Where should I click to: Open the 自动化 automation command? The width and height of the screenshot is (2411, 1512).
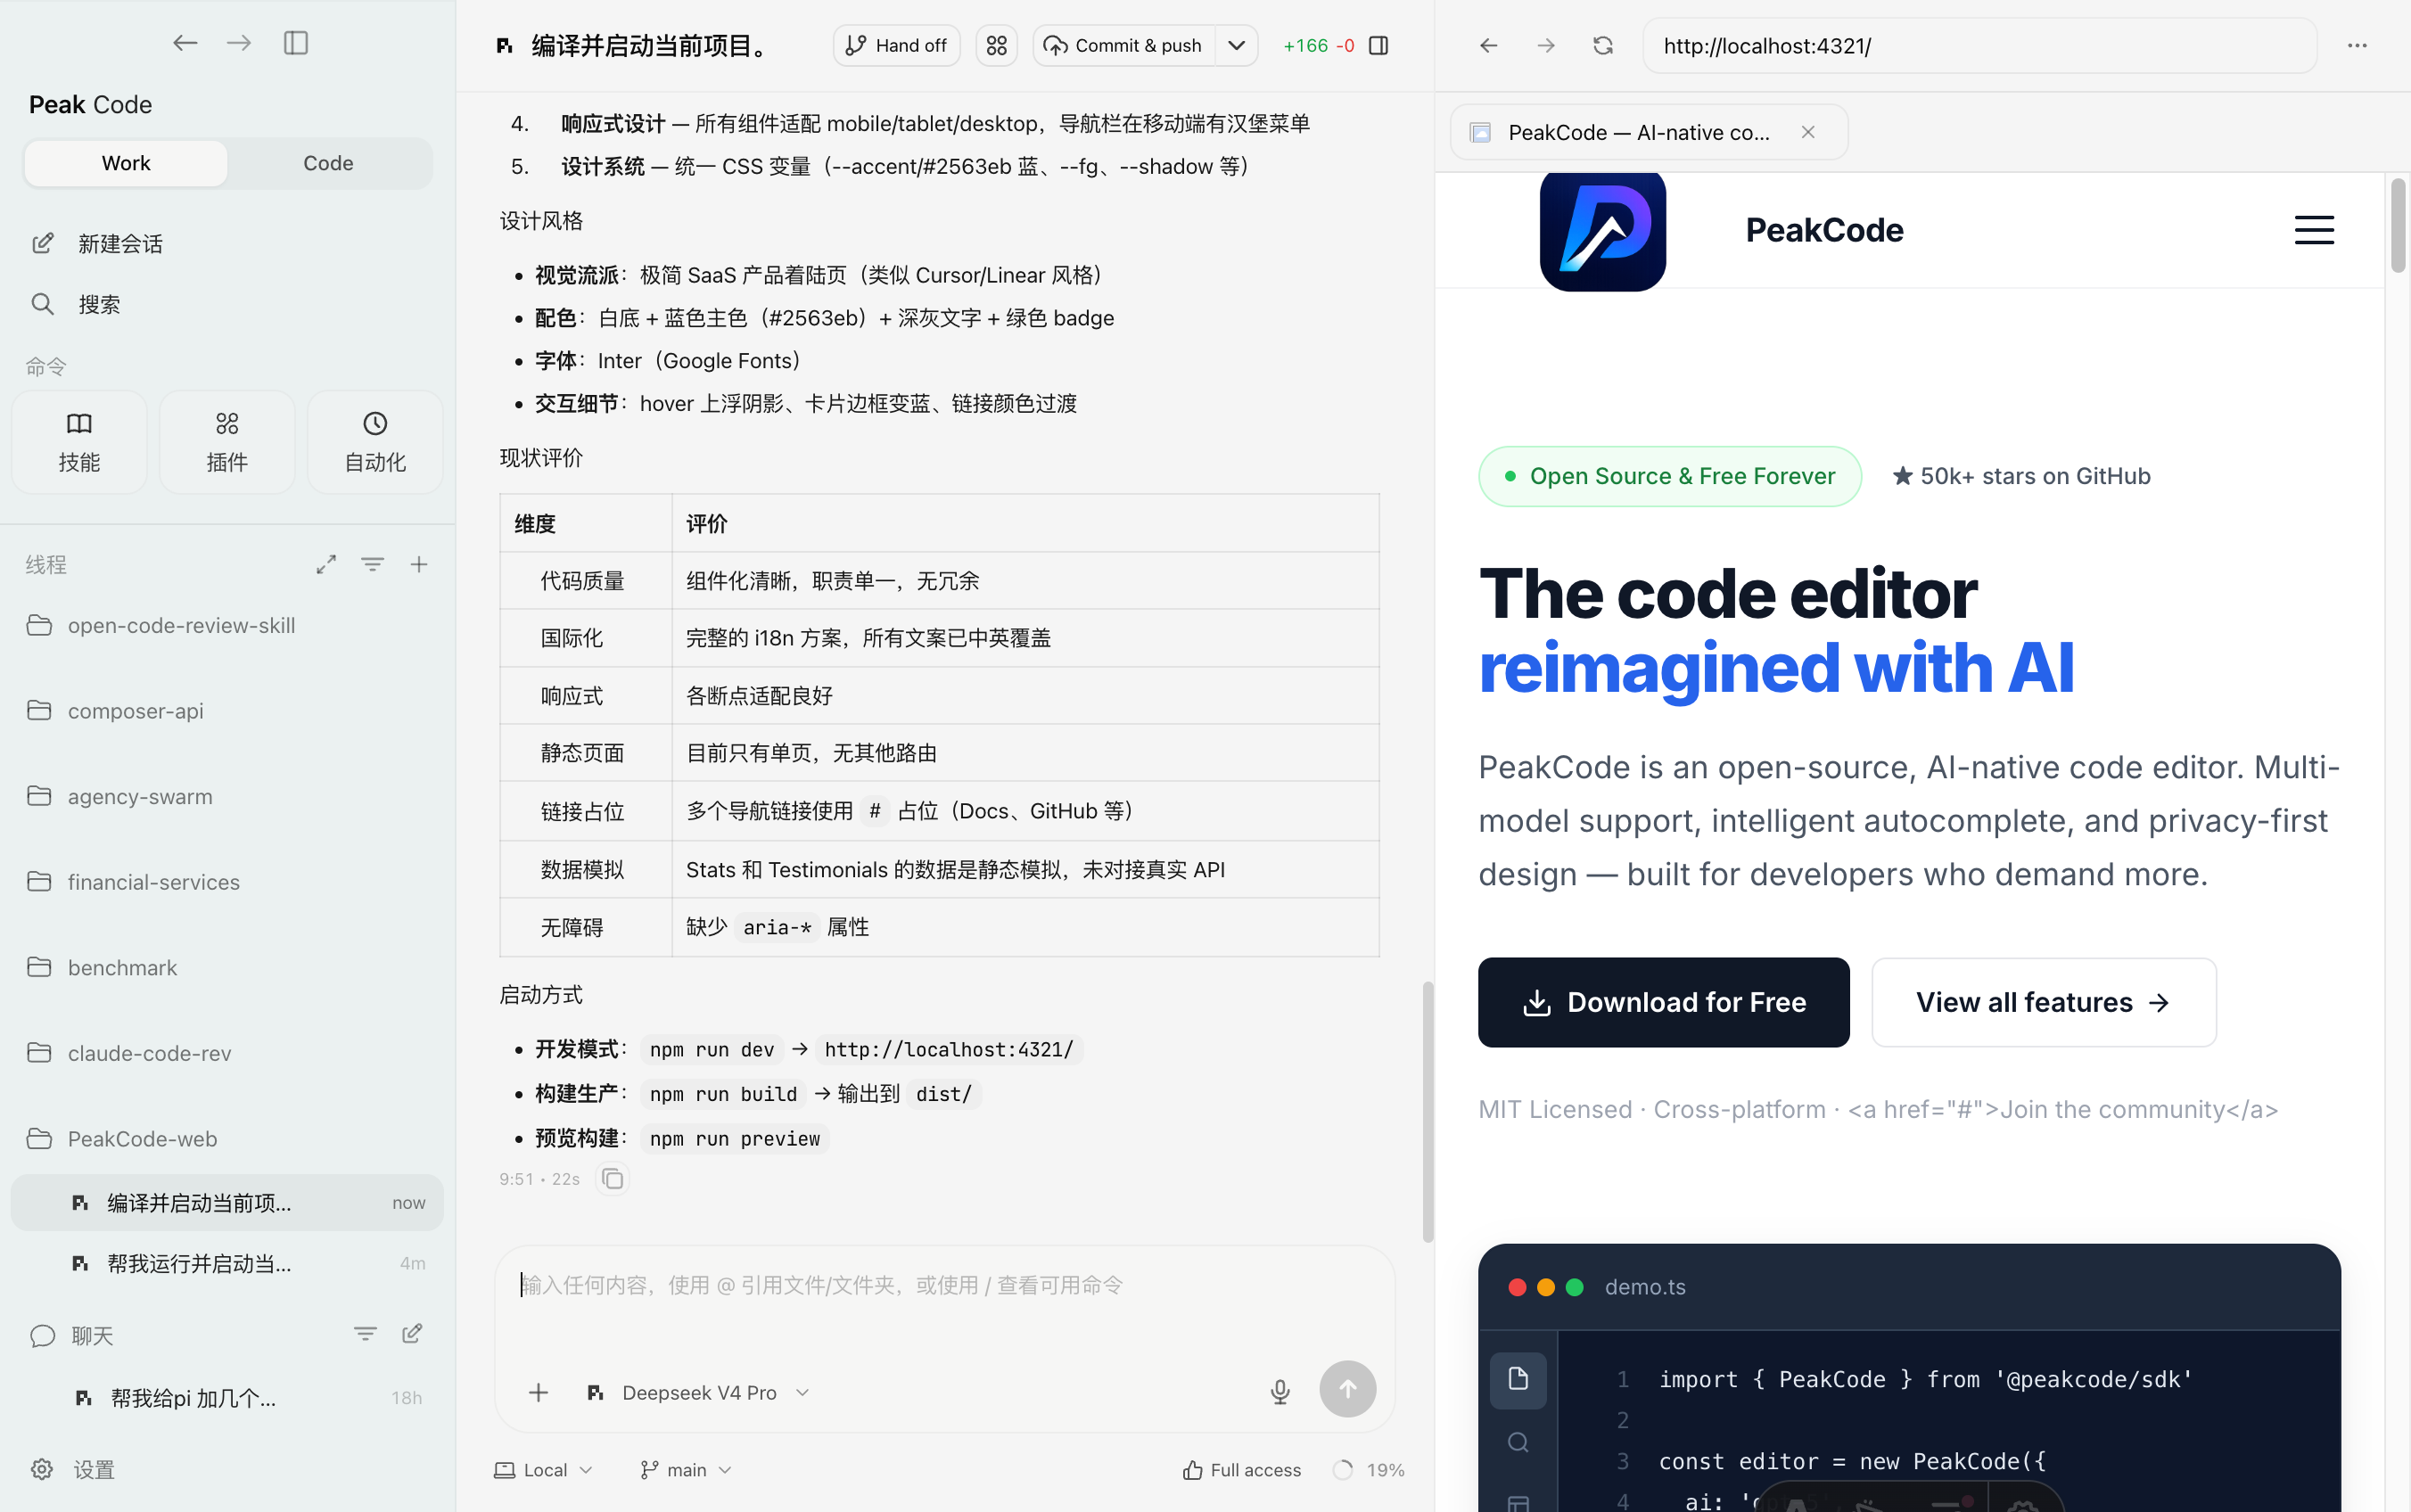tap(375, 442)
